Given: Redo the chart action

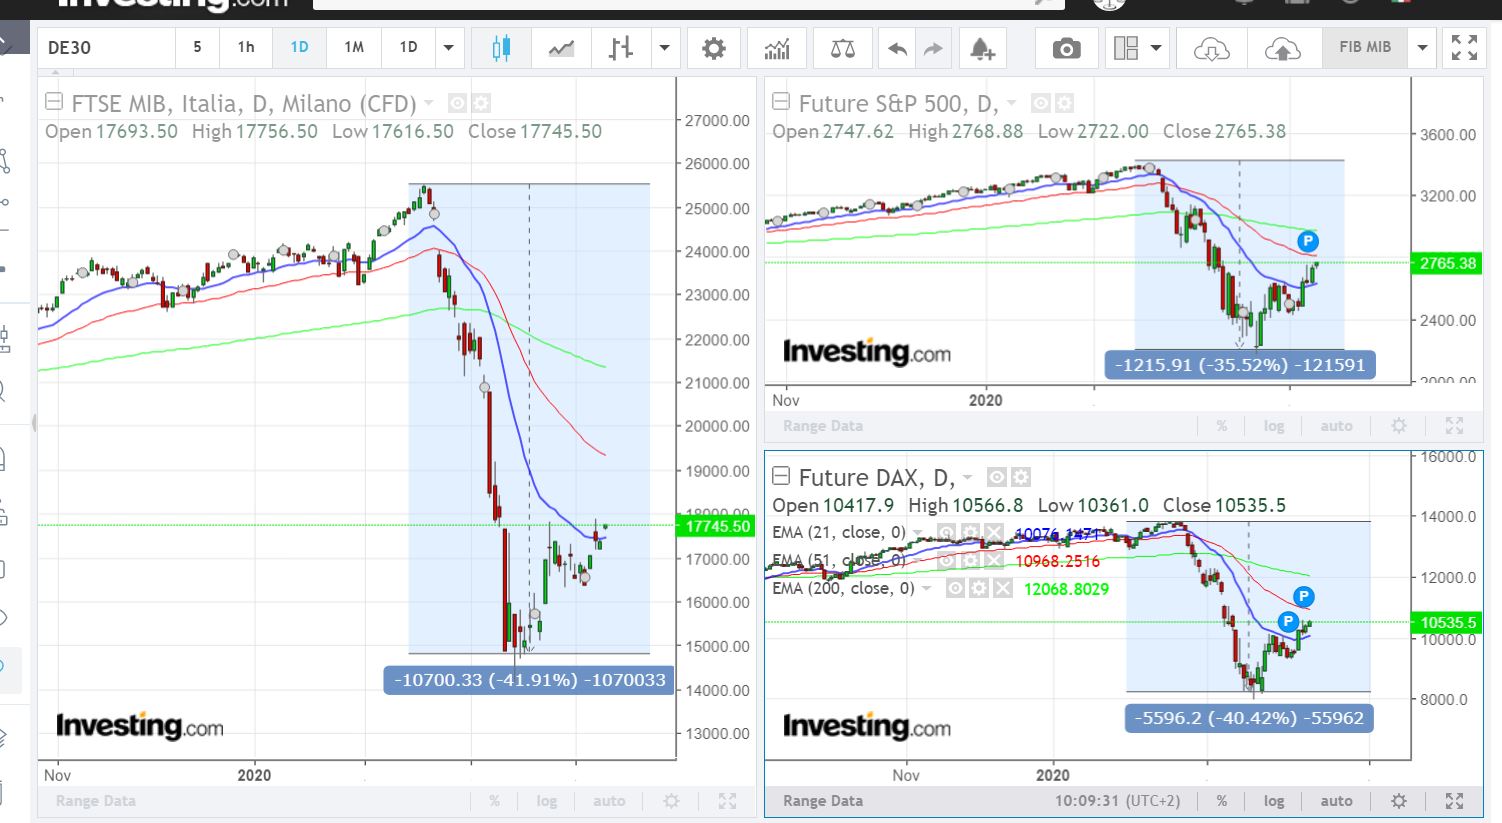Looking at the screenshot, I should click(932, 48).
